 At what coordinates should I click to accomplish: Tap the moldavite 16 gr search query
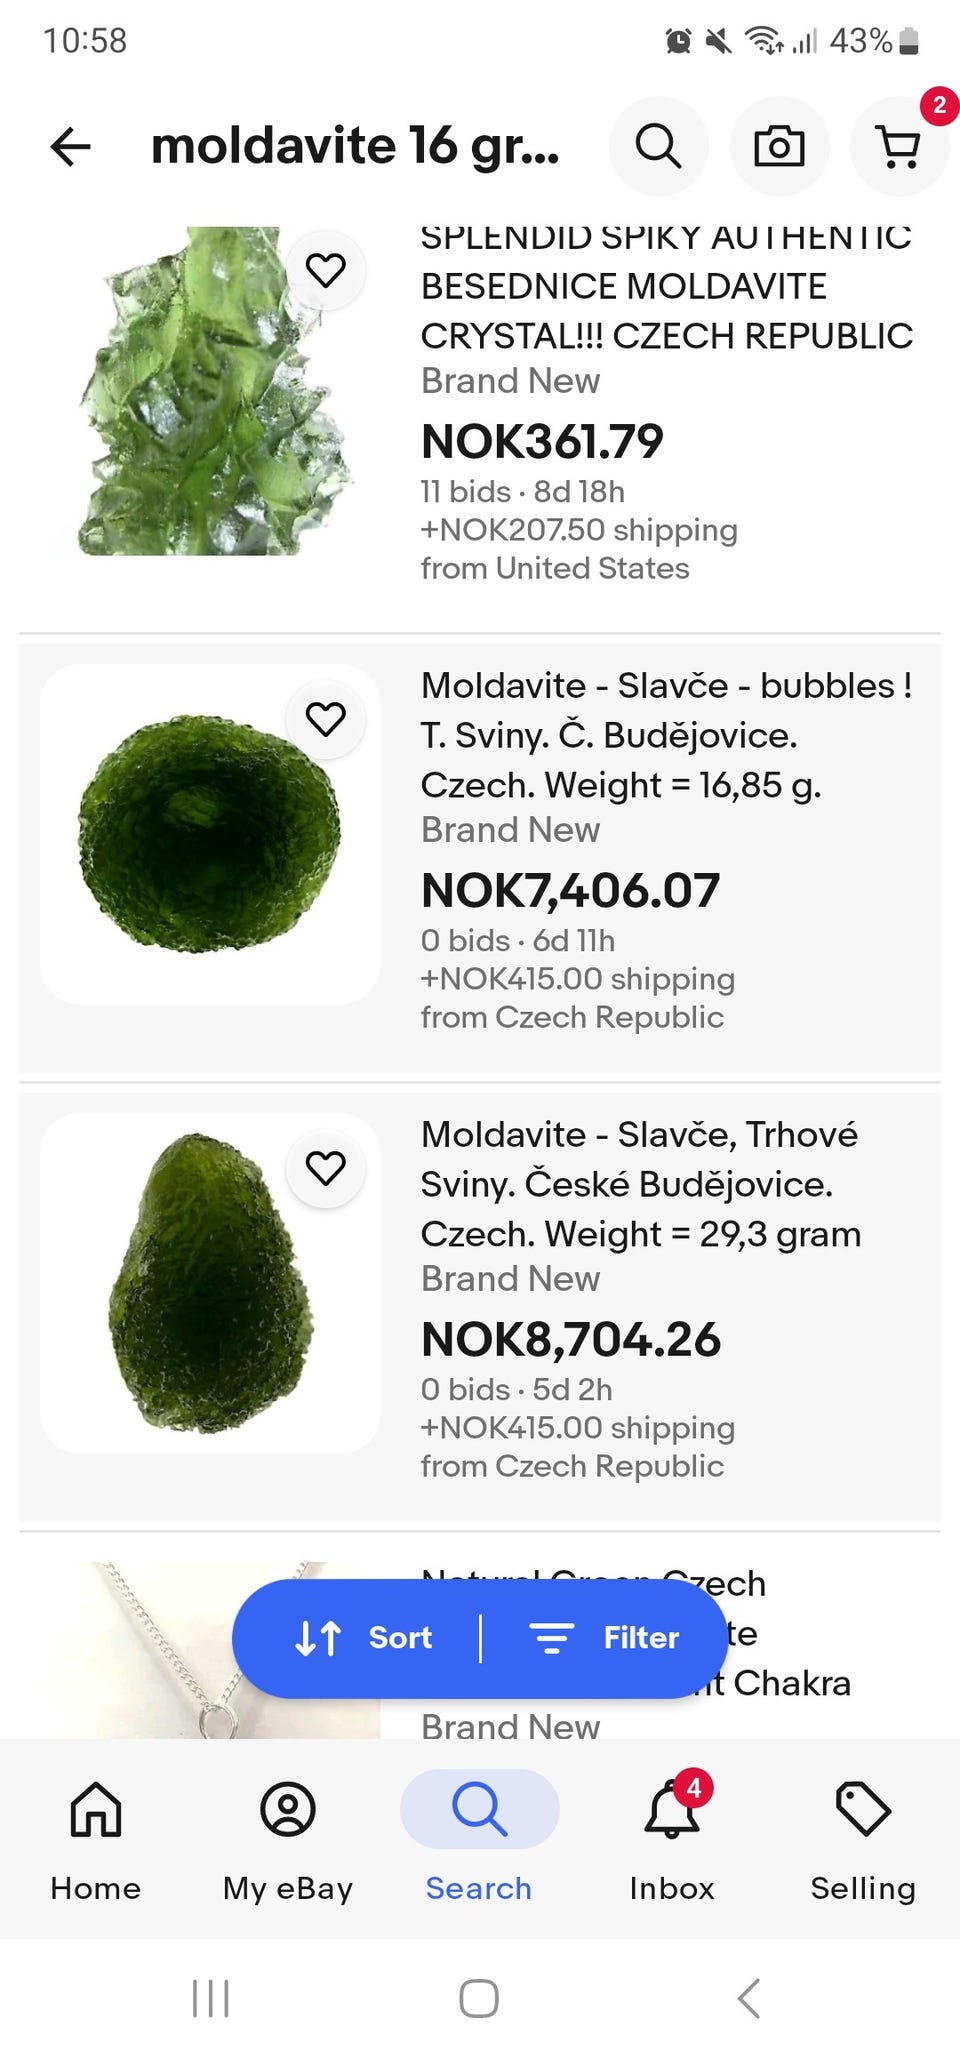coord(355,146)
